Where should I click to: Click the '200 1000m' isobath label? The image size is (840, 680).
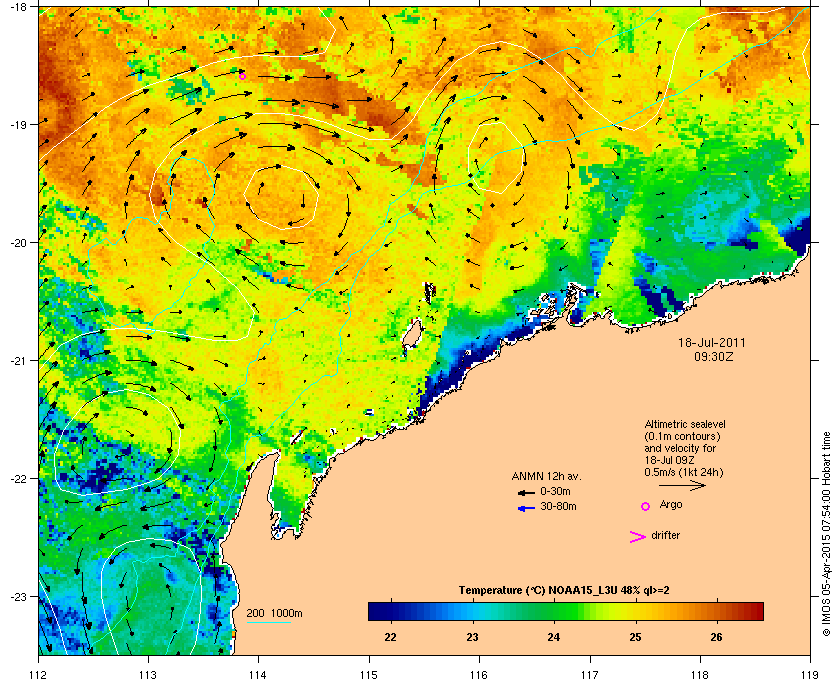click(x=274, y=613)
